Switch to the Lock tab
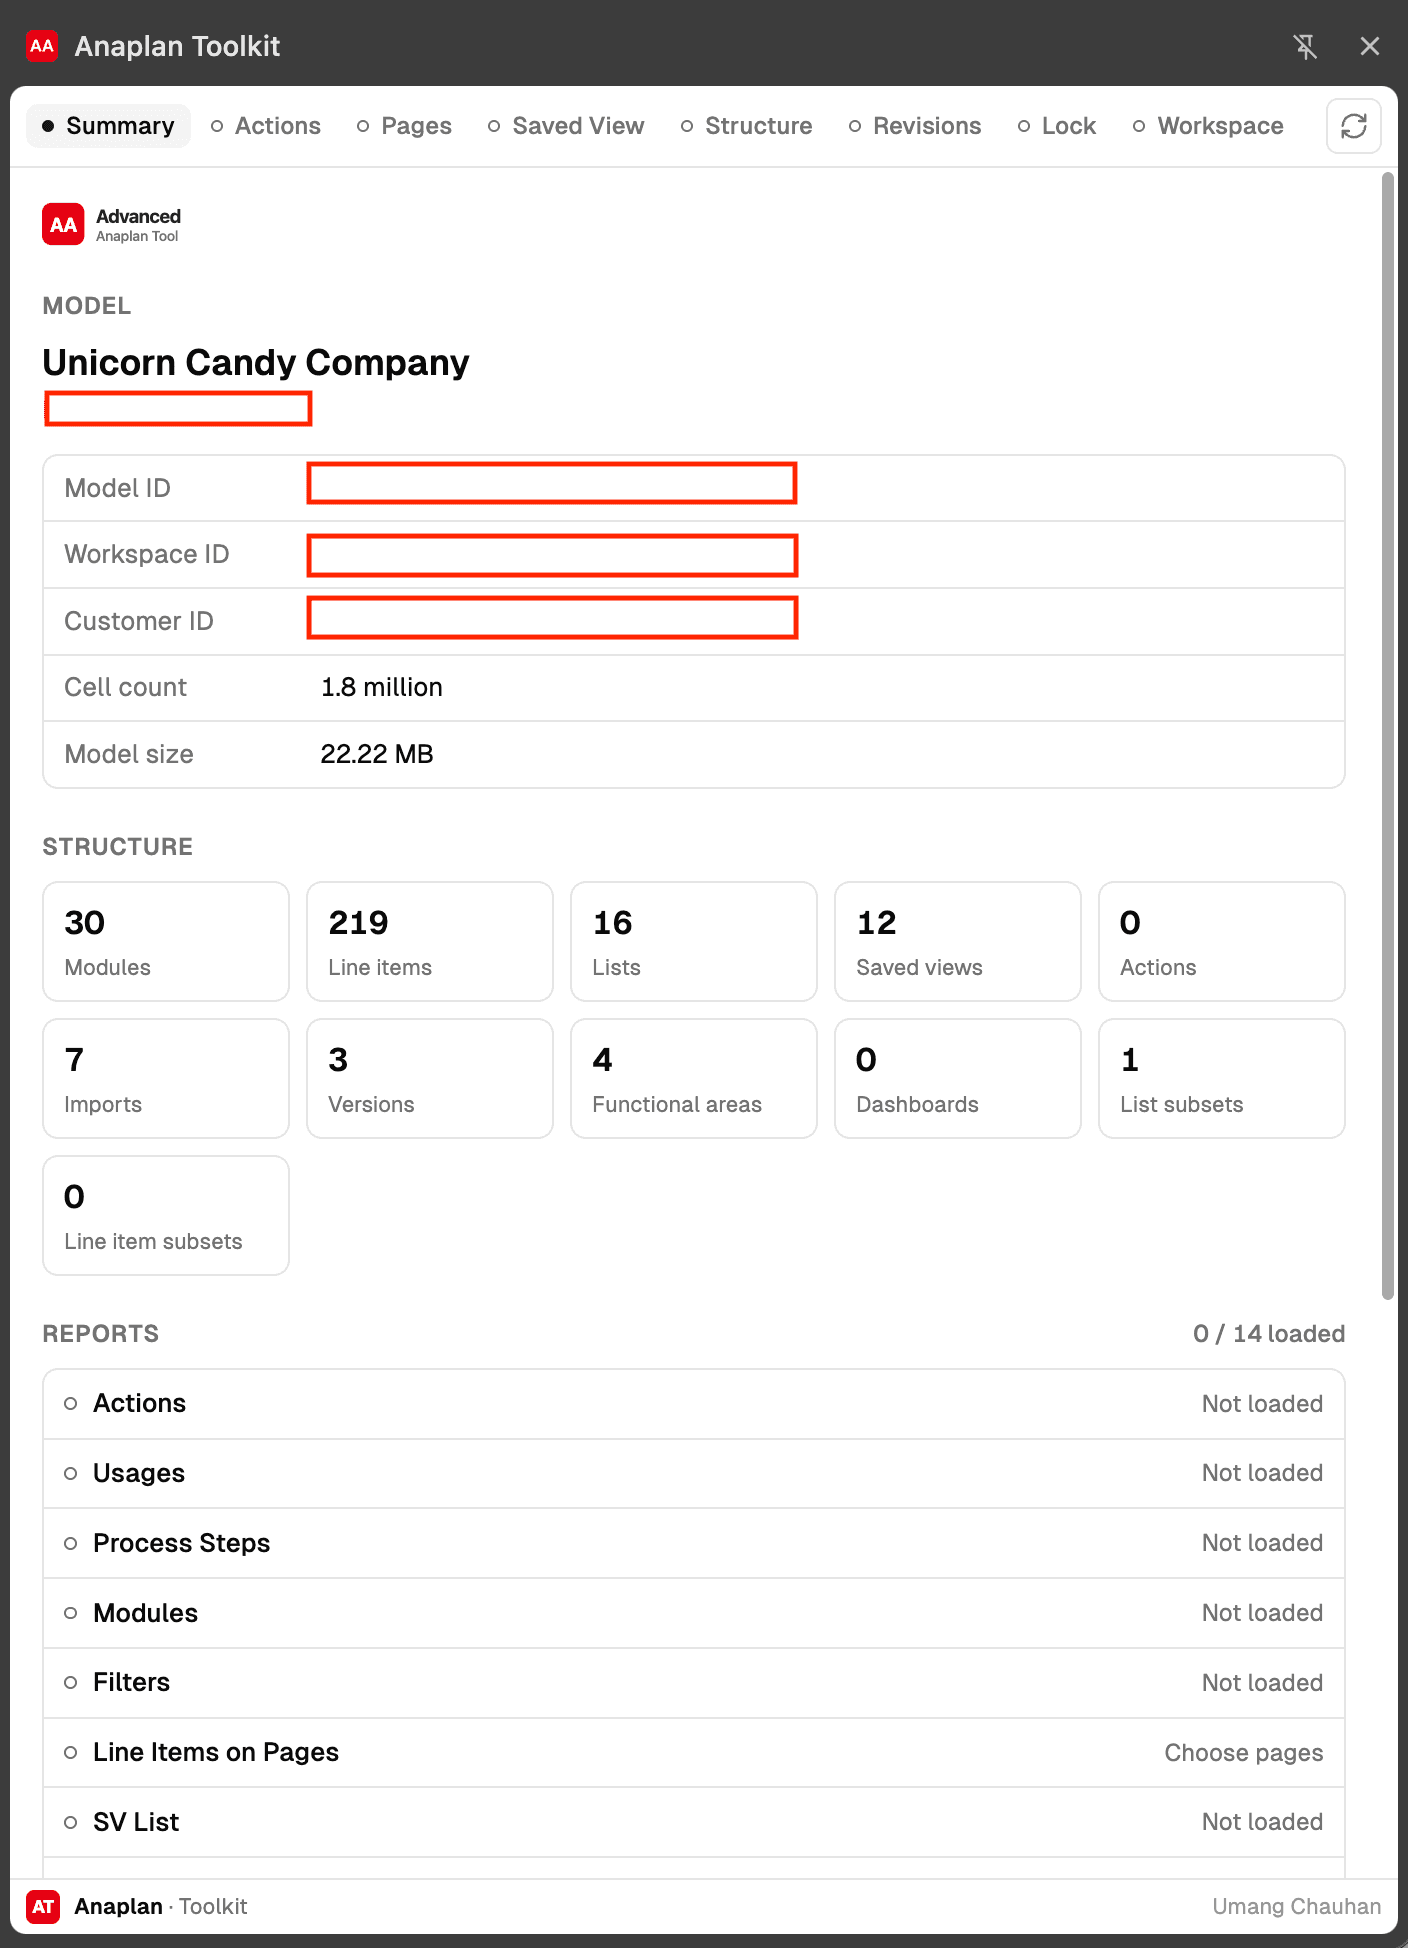This screenshot has width=1408, height=1948. click(x=1057, y=126)
